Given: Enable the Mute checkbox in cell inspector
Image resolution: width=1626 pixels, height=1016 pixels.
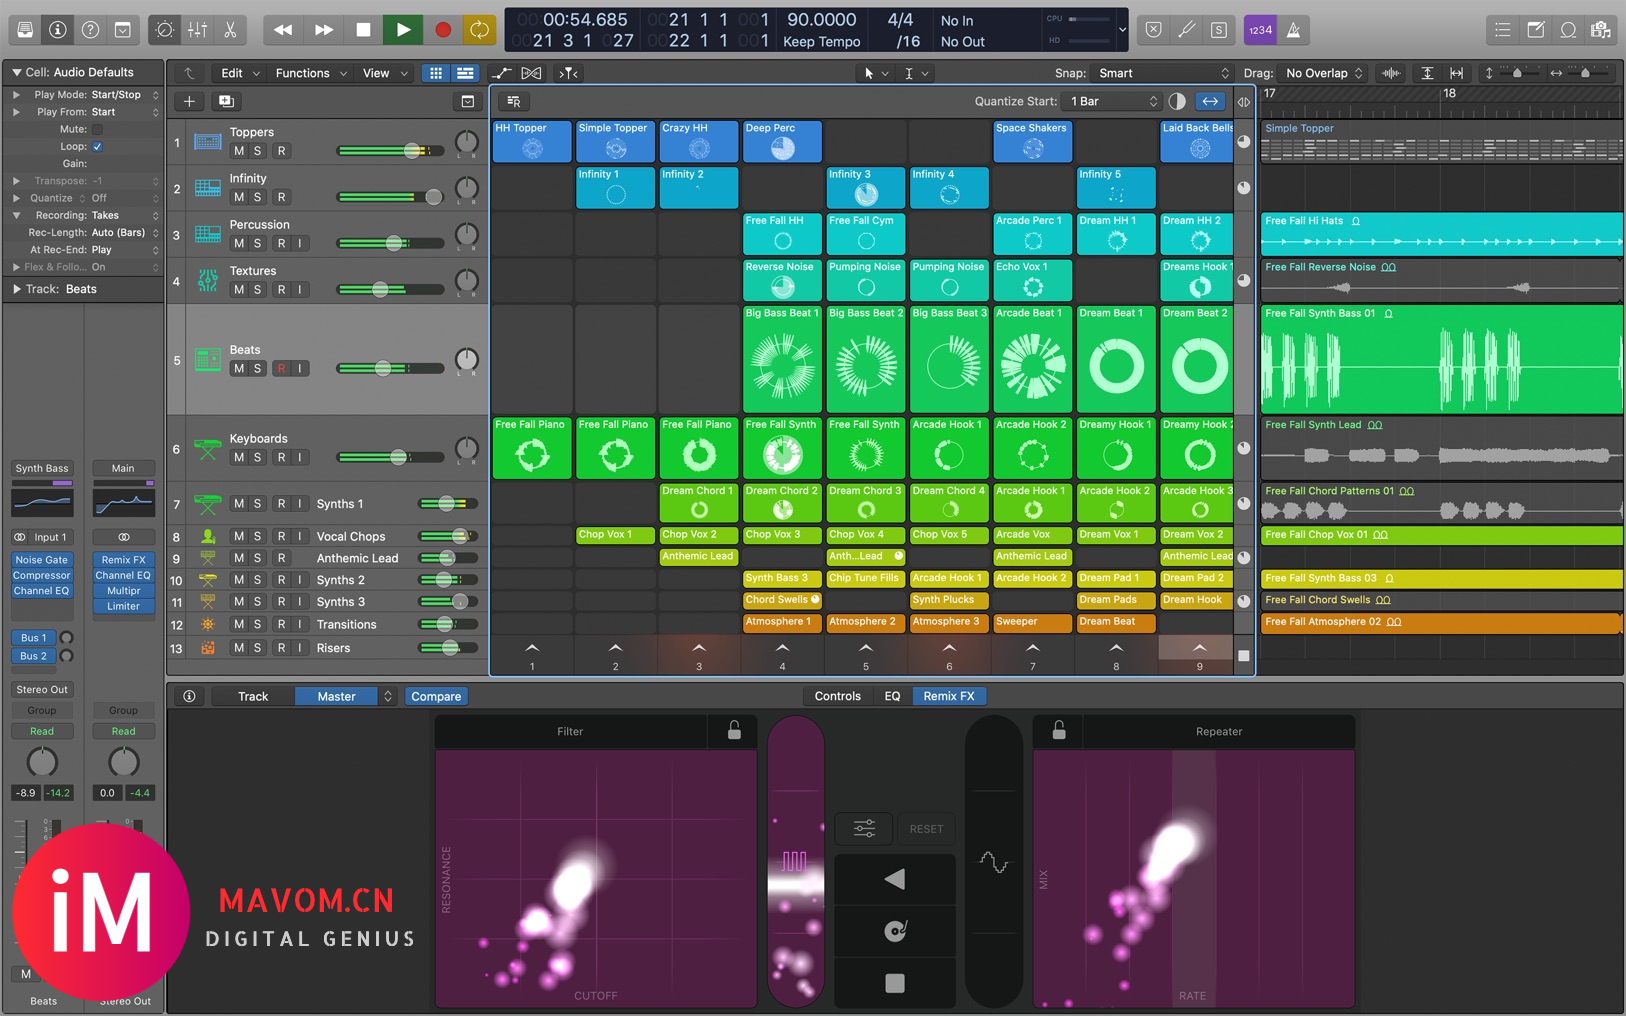Looking at the screenshot, I should pos(97,129).
